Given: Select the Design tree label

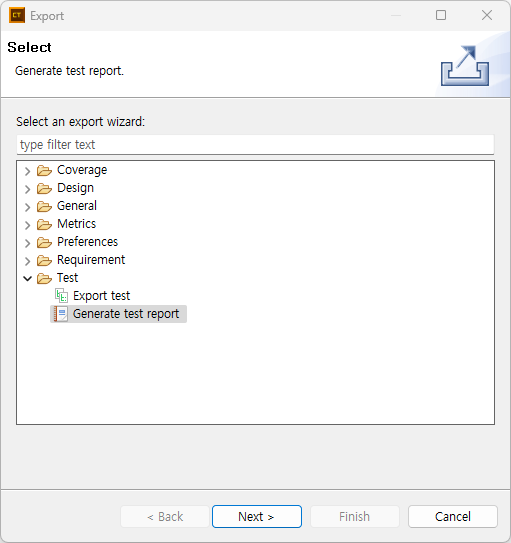Looking at the screenshot, I should (x=75, y=188).
